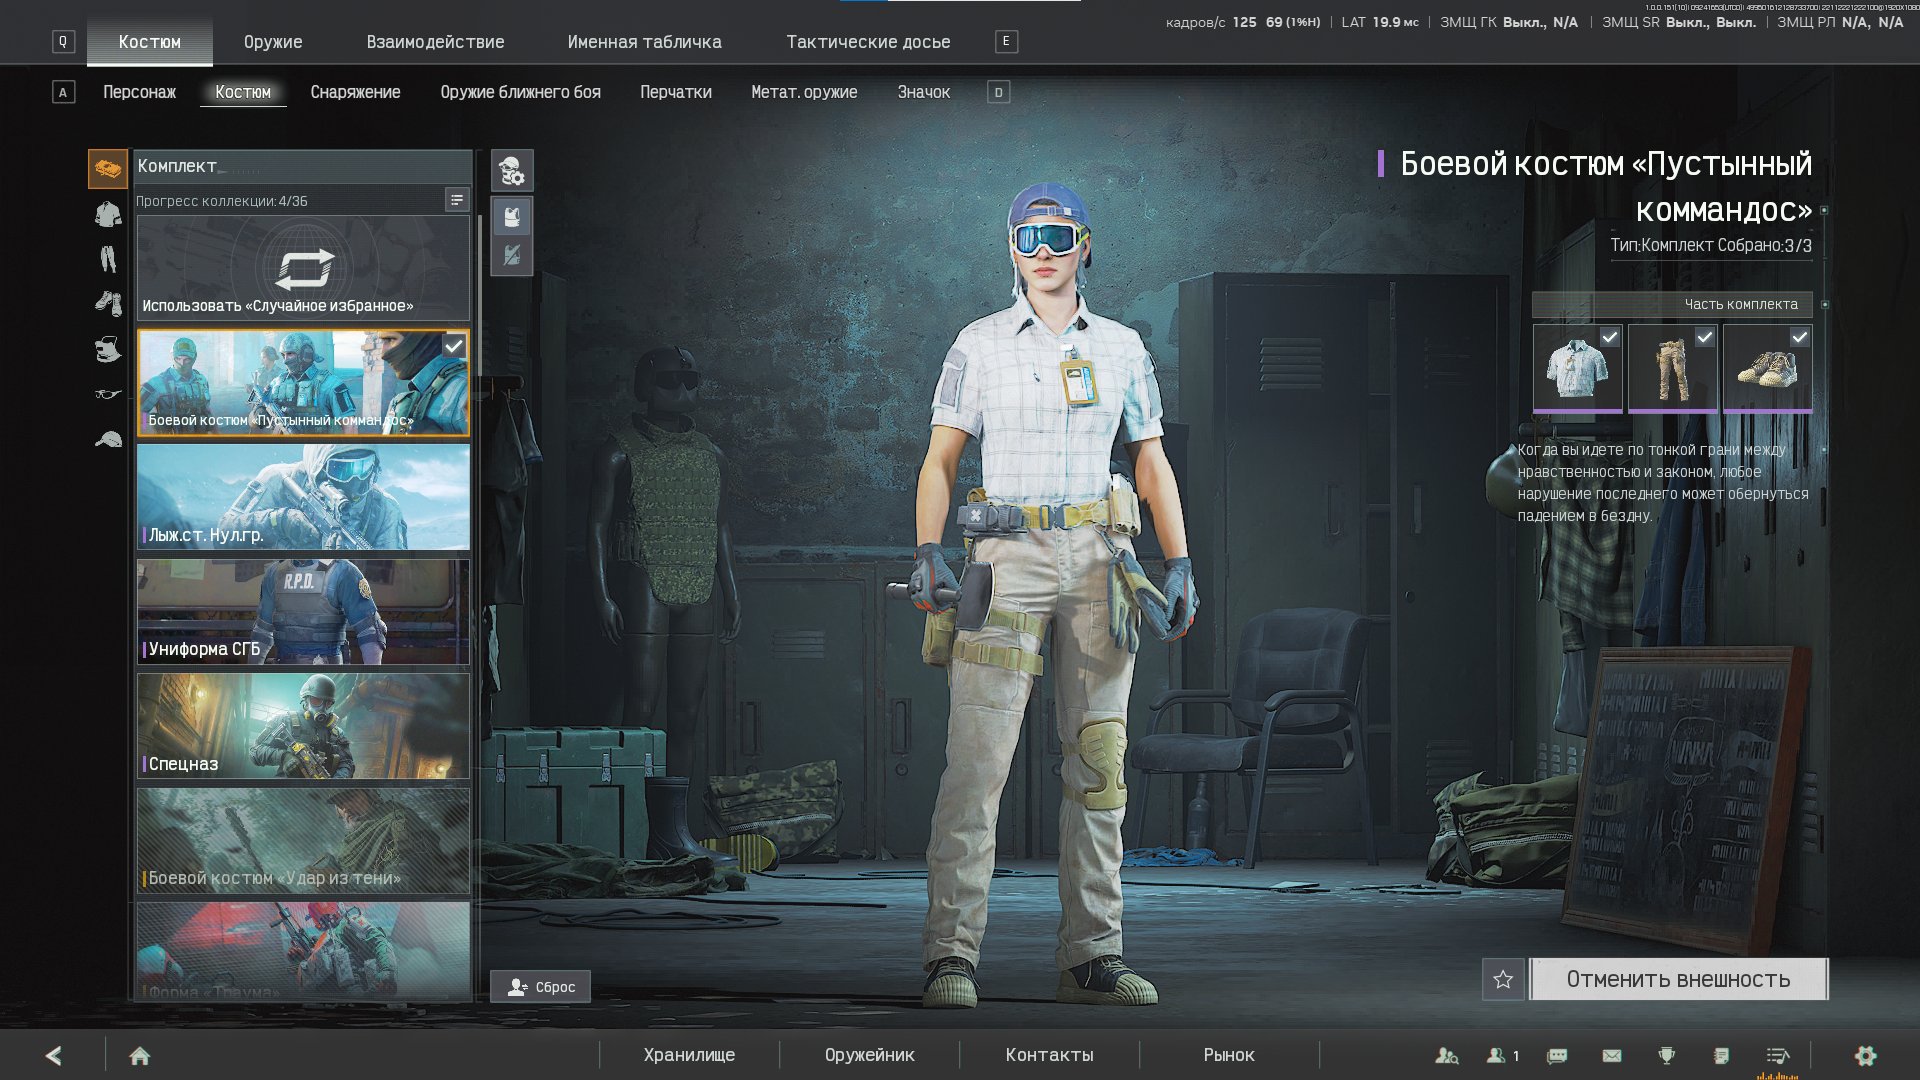Viewport: 1920px width, 1080px height.
Task: Click the Сброс reset button
Action: pyautogui.click(x=541, y=987)
